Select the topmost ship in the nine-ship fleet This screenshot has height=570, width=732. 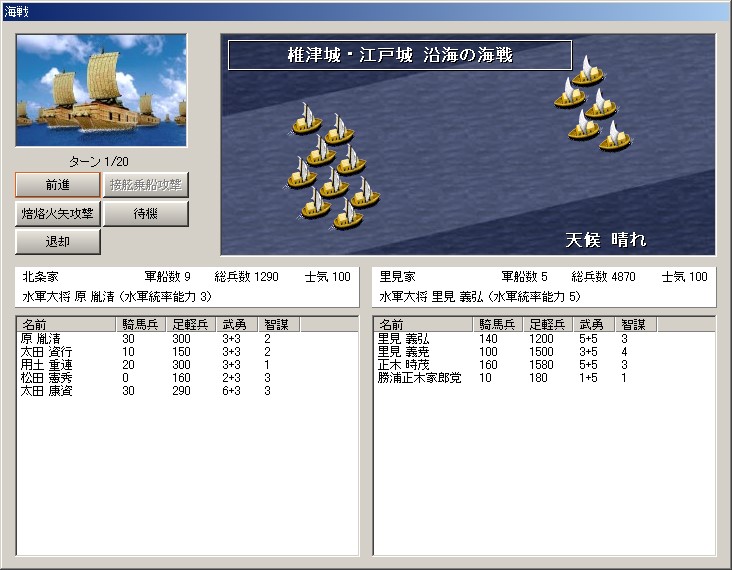point(307,119)
